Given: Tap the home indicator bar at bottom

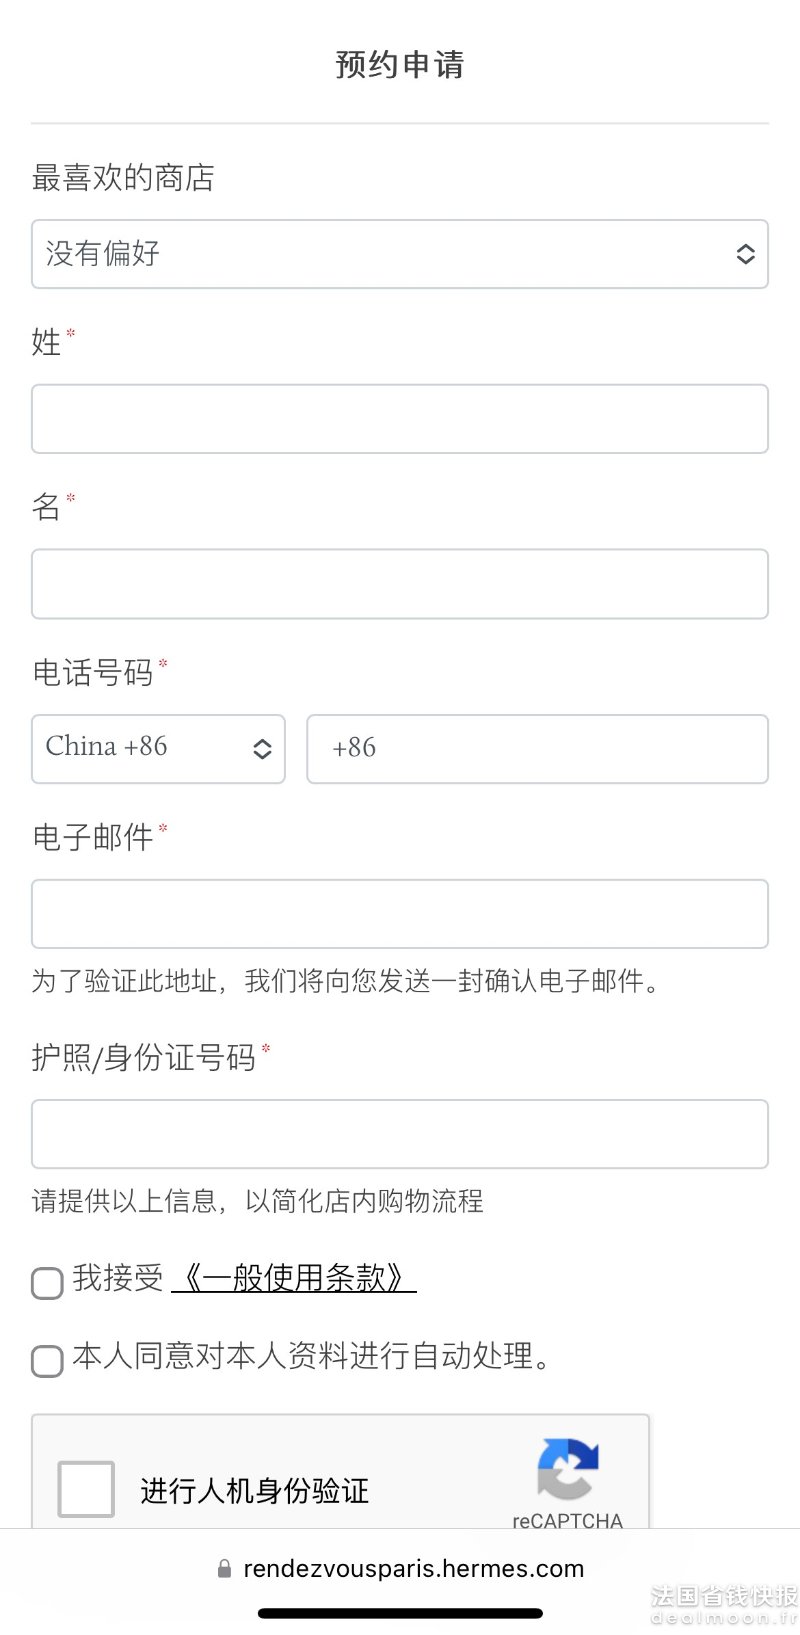Looking at the screenshot, I should (400, 1613).
